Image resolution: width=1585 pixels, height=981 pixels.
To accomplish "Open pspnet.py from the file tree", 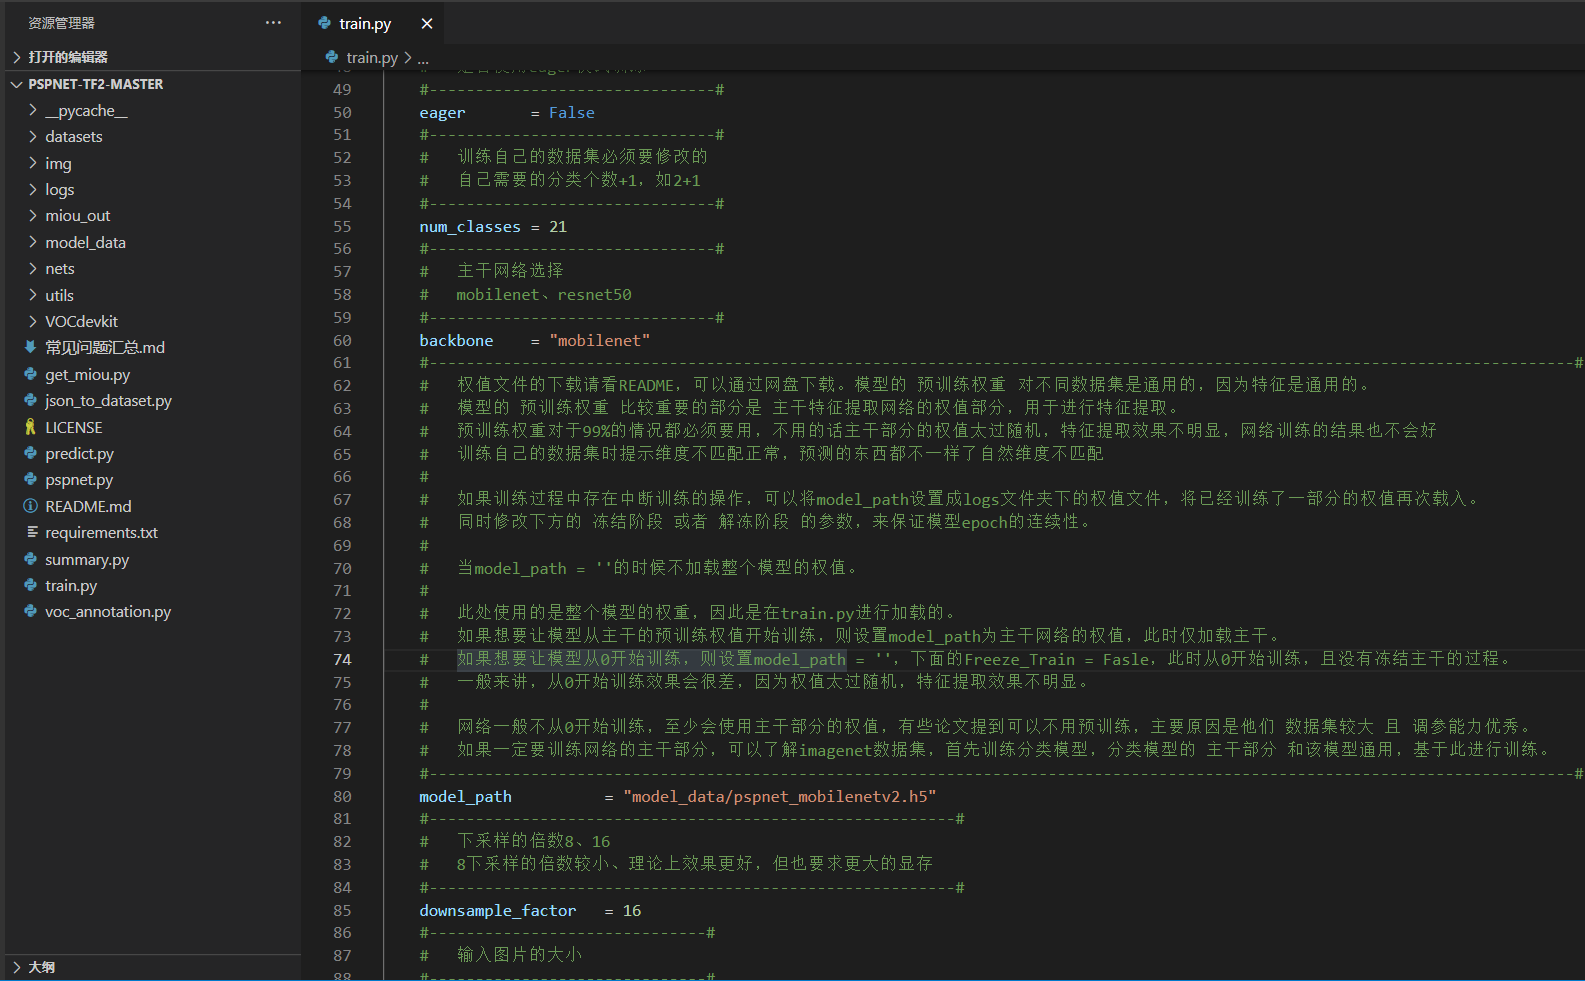I will [x=79, y=480].
